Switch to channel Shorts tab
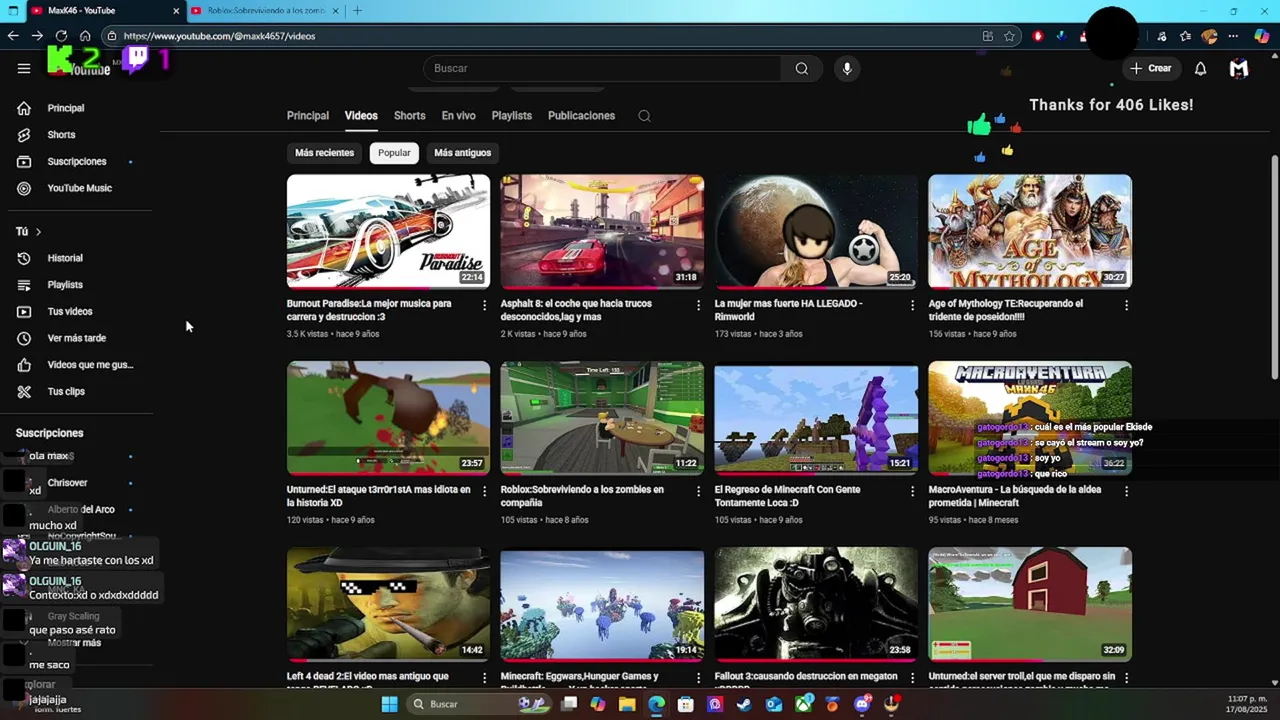The height and width of the screenshot is (720, 1280). 409,116
